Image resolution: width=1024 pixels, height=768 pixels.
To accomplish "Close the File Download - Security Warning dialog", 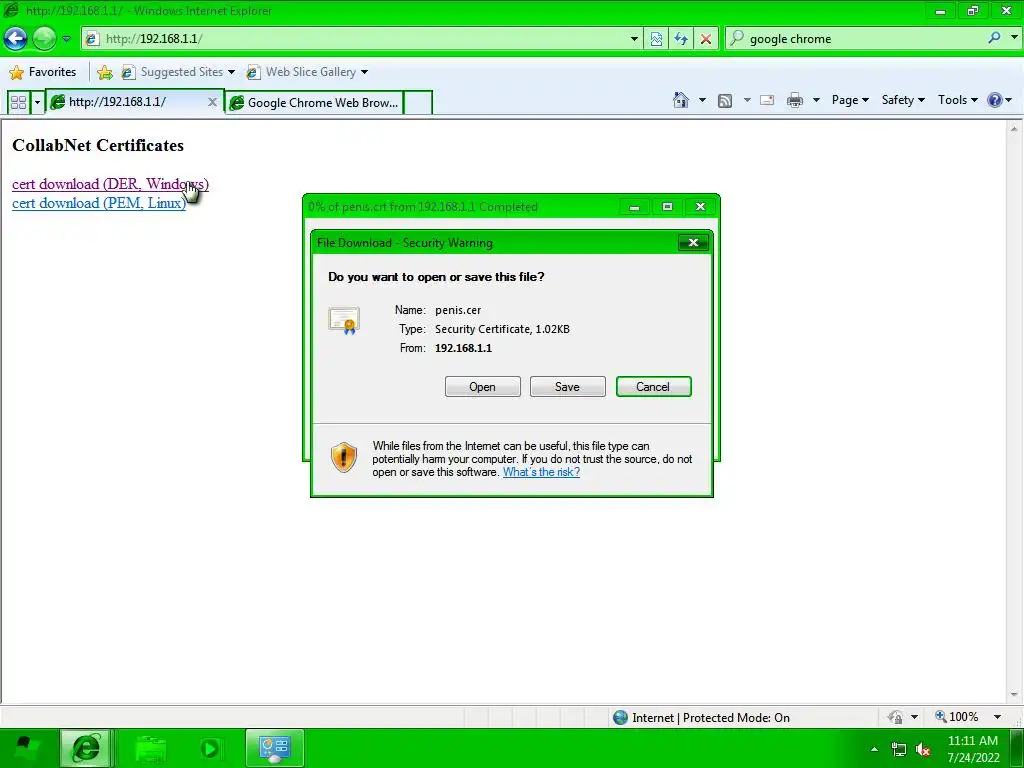I will pyautogui.click(x=694, y=243).
